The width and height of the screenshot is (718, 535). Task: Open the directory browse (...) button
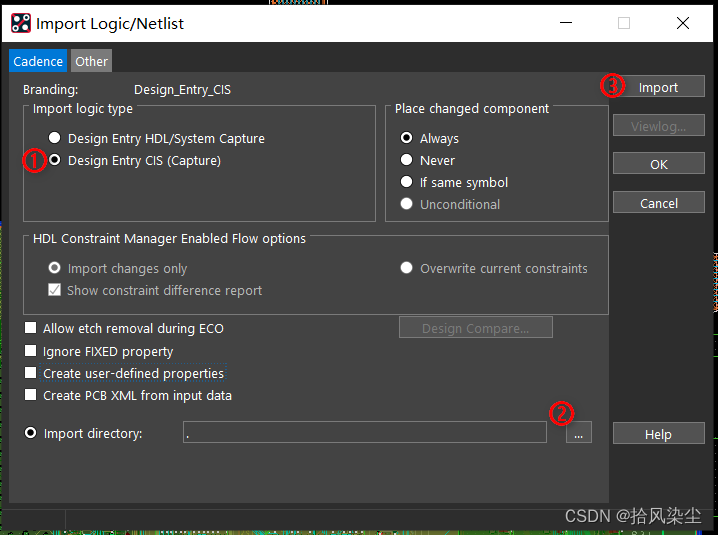(x=579, y=432)
